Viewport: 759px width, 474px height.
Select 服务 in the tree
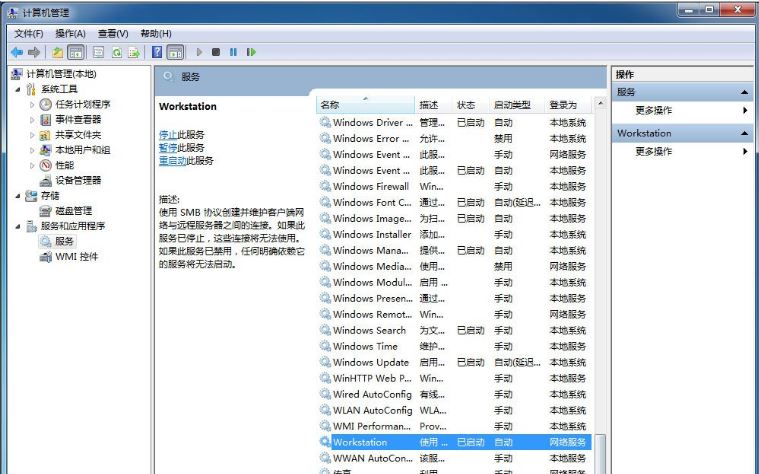64,241
